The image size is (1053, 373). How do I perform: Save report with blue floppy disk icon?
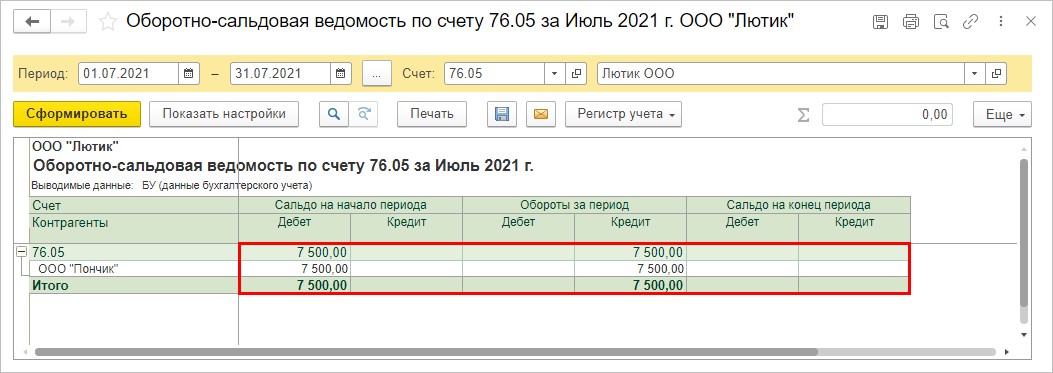tap(502, 114)
